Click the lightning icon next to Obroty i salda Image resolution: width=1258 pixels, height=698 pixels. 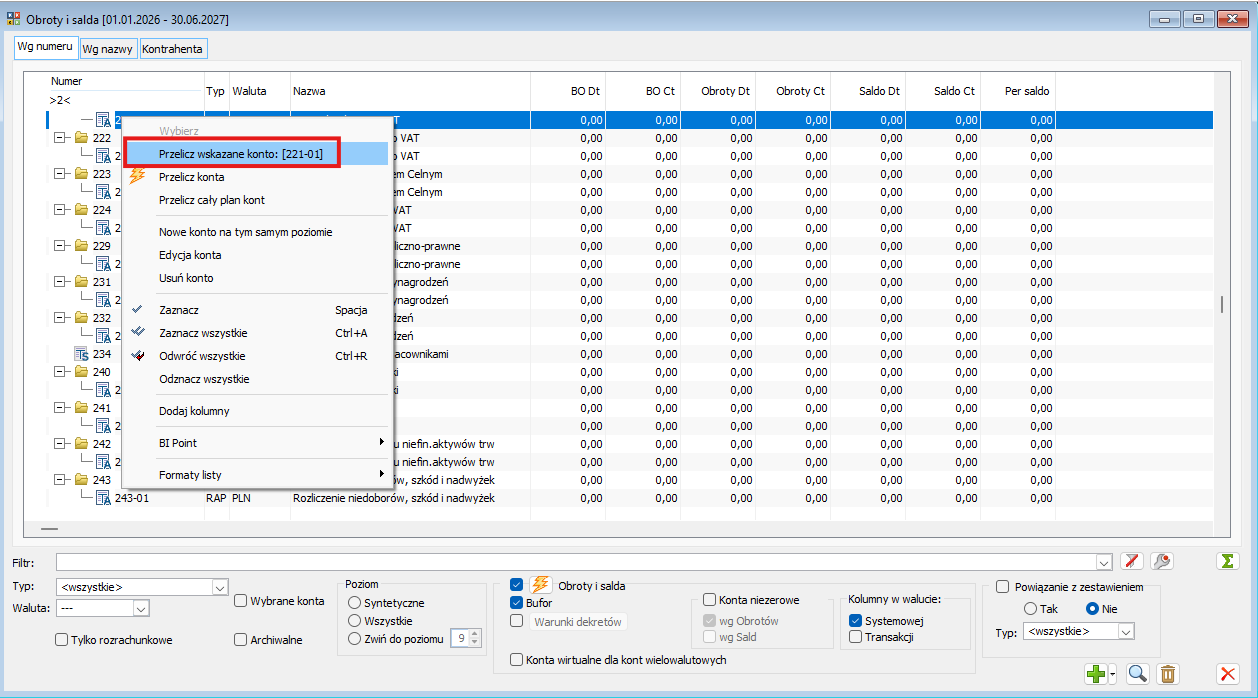point(540,584)
